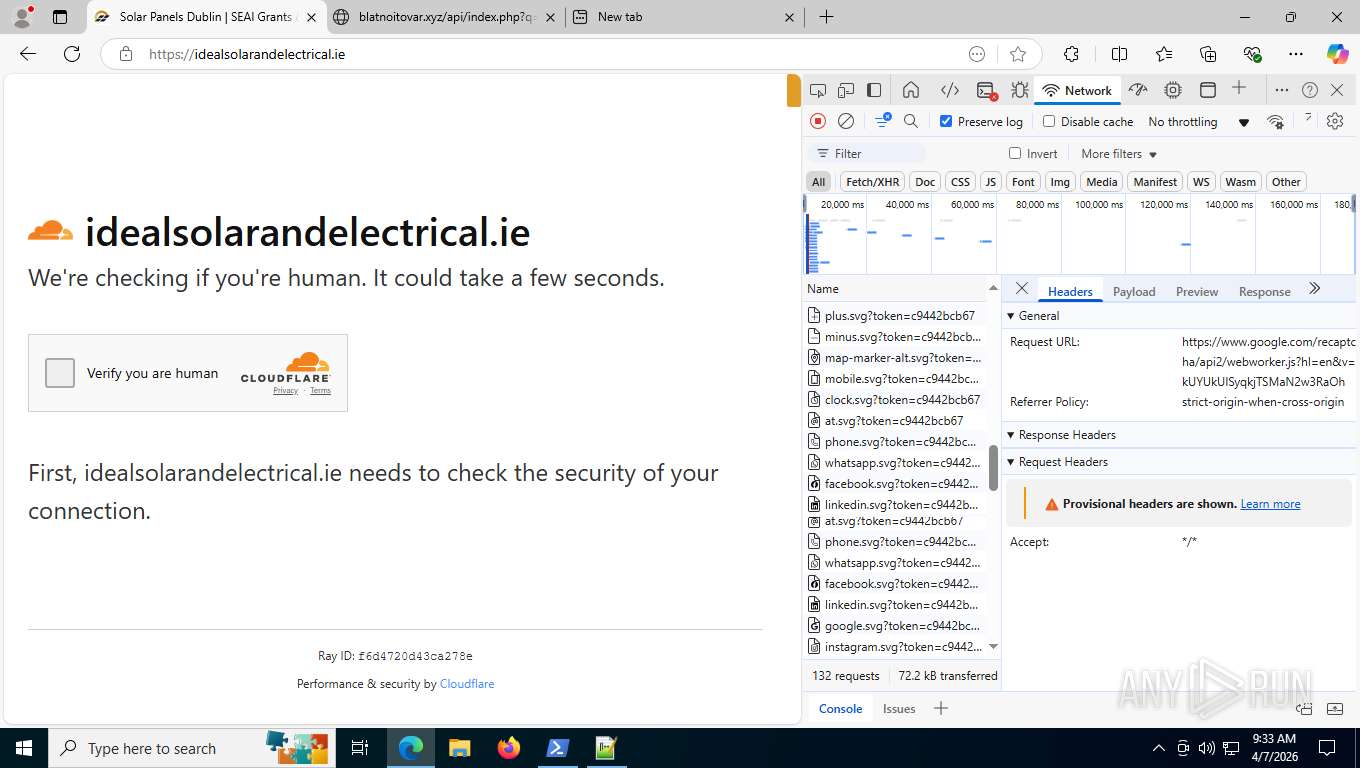Viewport: 1360px width, 768px height.
Task: Click the network request list scrollbar thumb
Action: (993, 468)
